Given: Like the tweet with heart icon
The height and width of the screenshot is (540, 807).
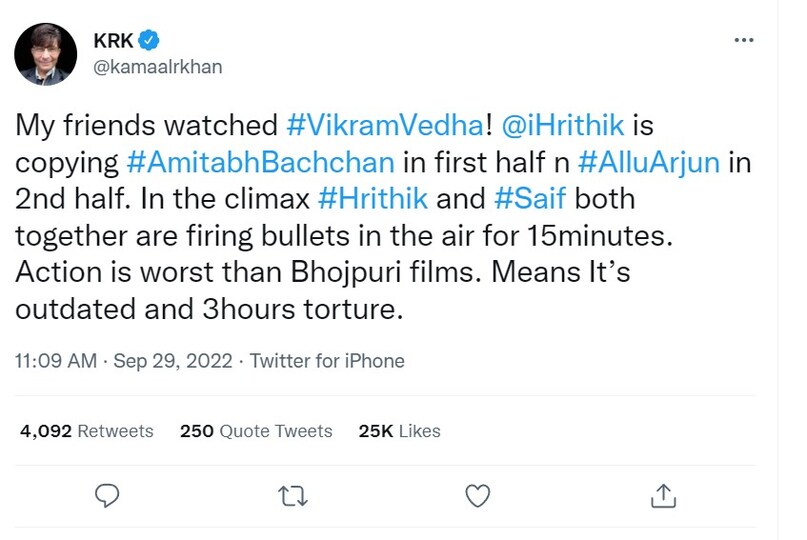Looking at the screenshot, I should [x=479, y=495].
